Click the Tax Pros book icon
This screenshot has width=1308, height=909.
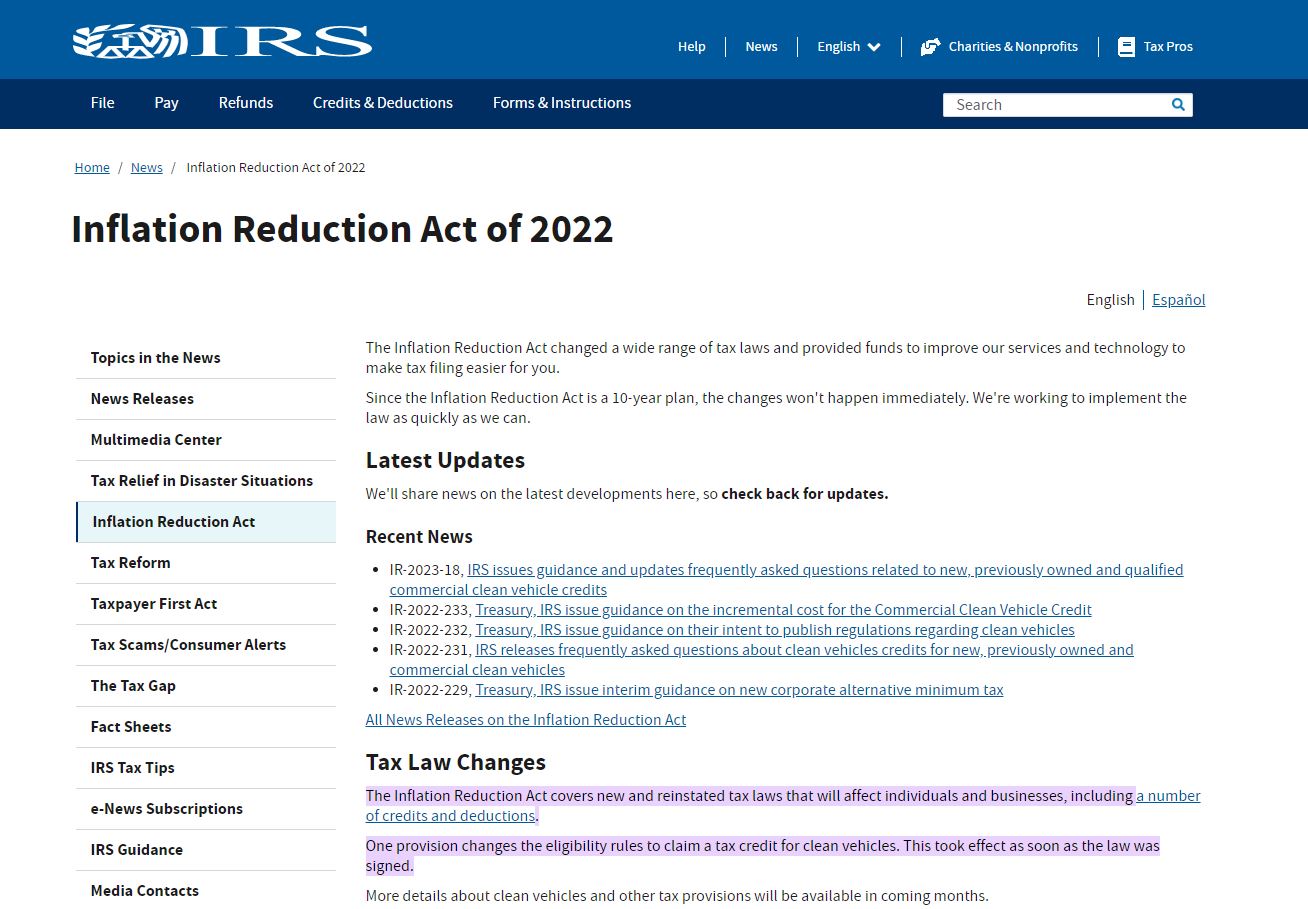point(1126,46)
